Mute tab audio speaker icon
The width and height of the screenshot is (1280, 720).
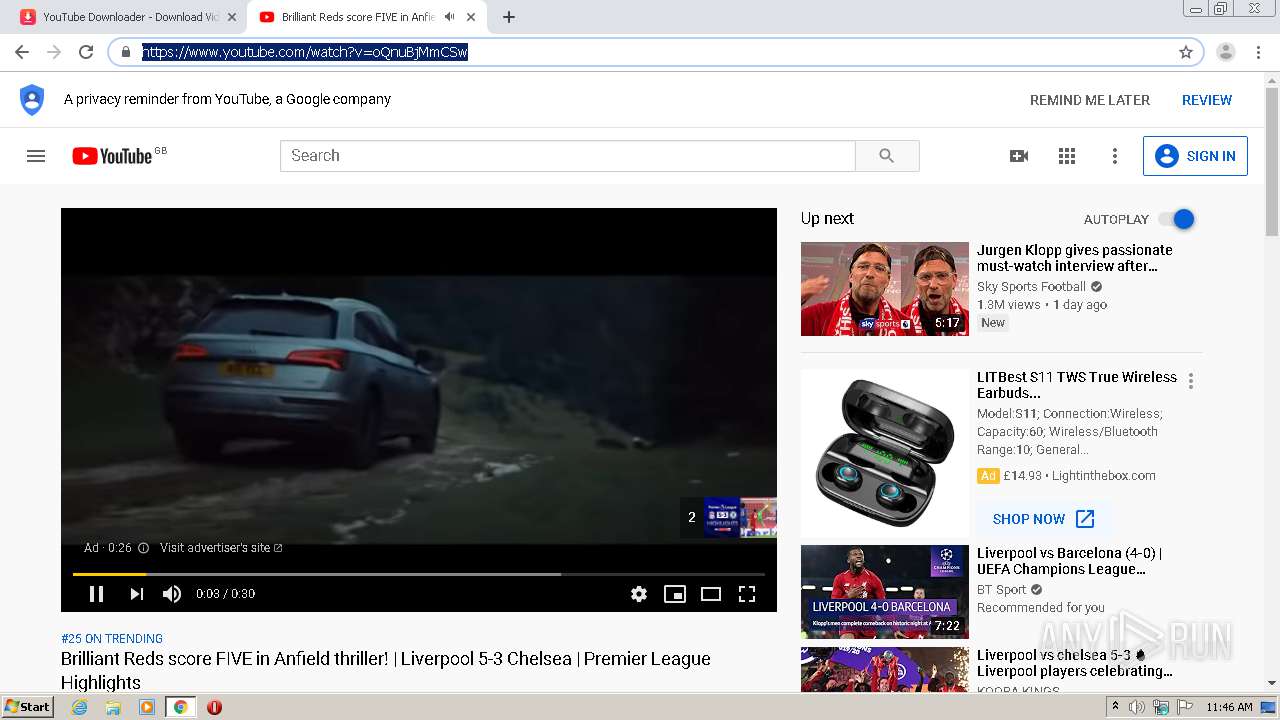point(450,17)
